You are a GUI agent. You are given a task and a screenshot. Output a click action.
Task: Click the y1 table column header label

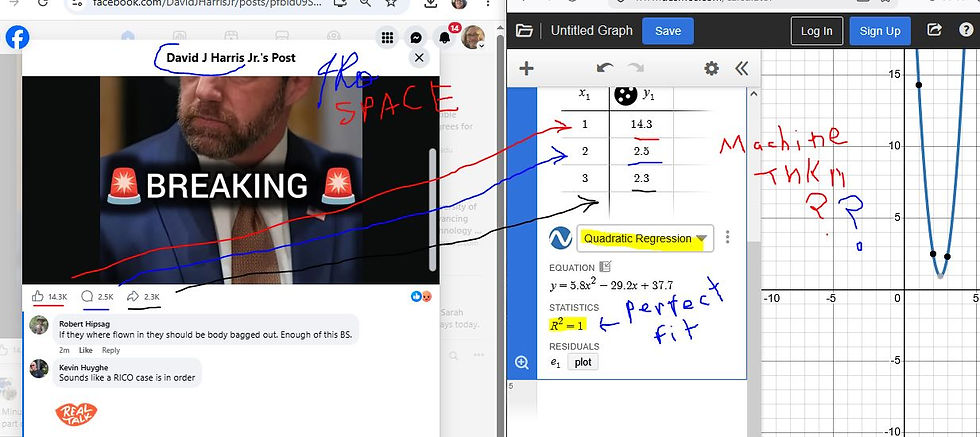[x=648, y=96]
